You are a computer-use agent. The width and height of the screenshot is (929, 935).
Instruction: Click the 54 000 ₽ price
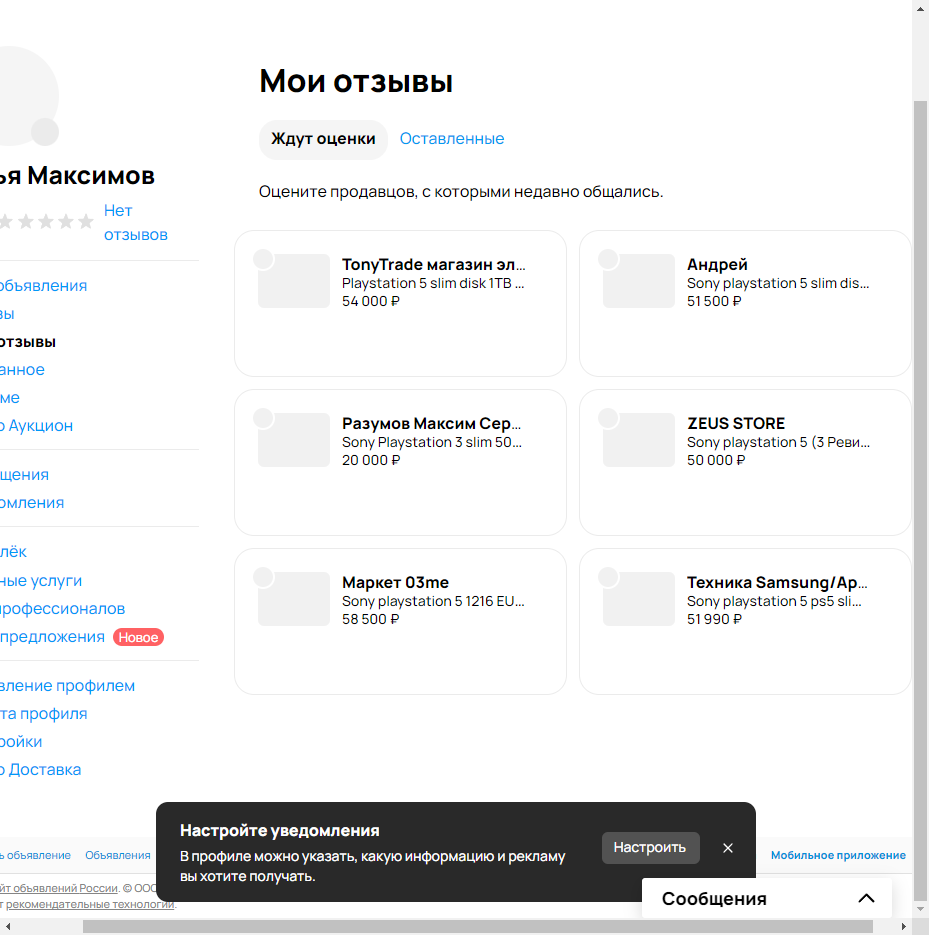[370, 301]
